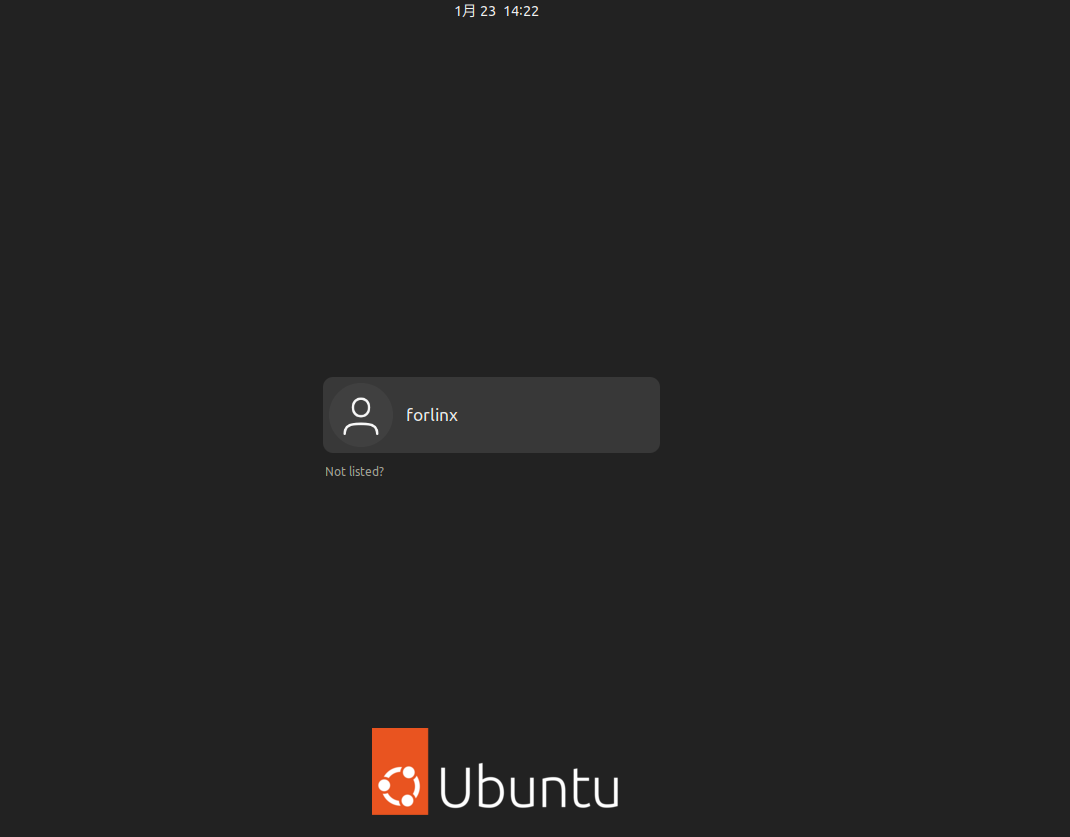Click the forlinx user avatar icon
Screen dimensions: 1070x837
pyautogui.click(x=361, y=415)
